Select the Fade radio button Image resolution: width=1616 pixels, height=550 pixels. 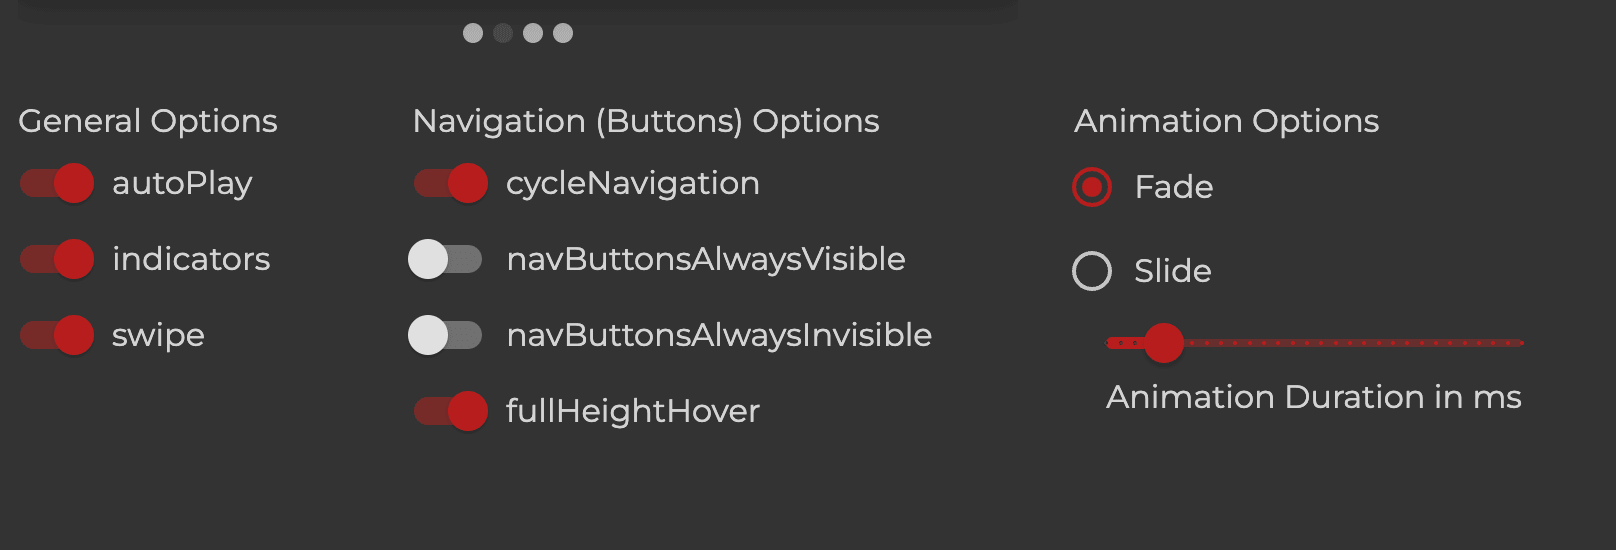tap(1092, 187)
